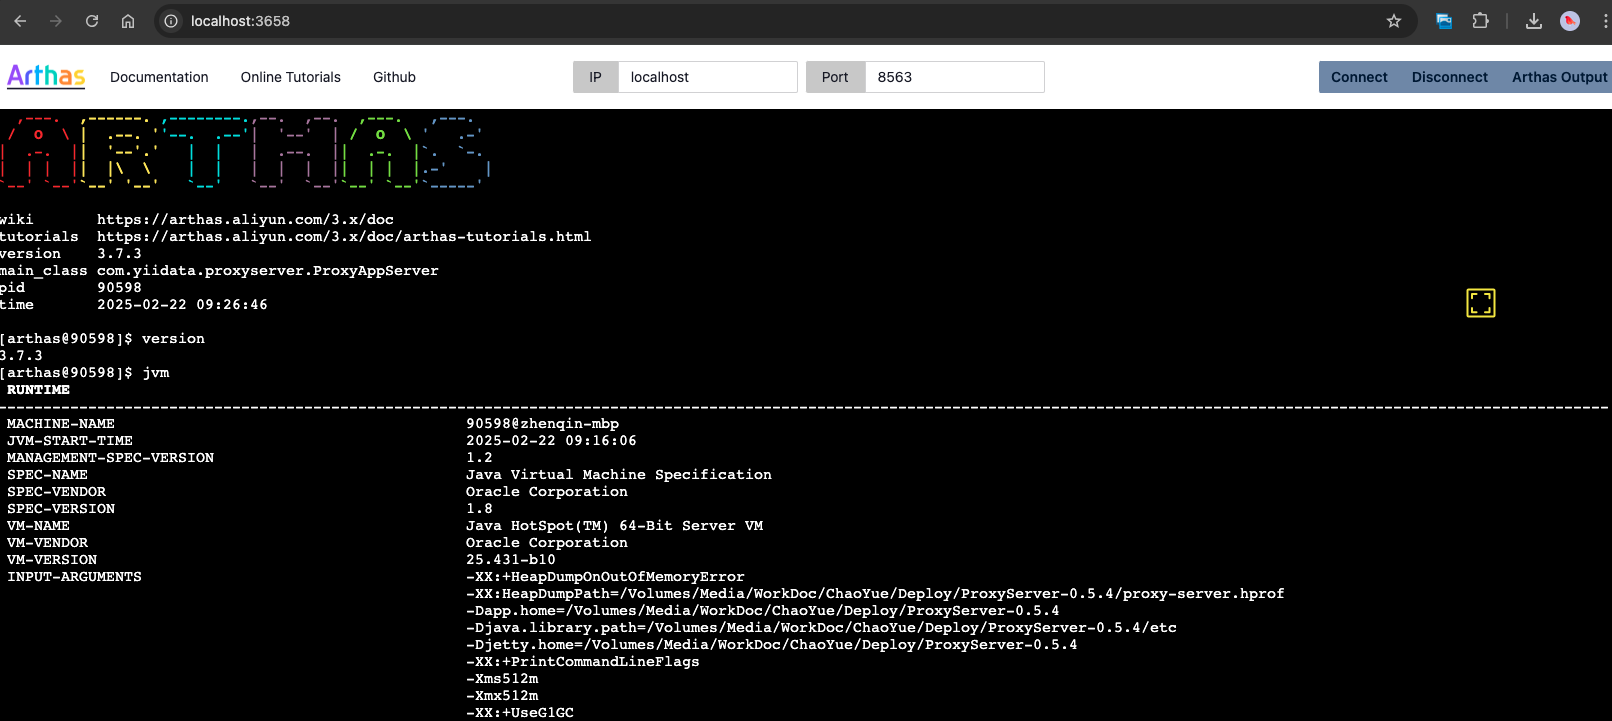The height and width of the screenshot is (721, 1612).
Task: Open Arthas Output
Action: [1559, 77]
